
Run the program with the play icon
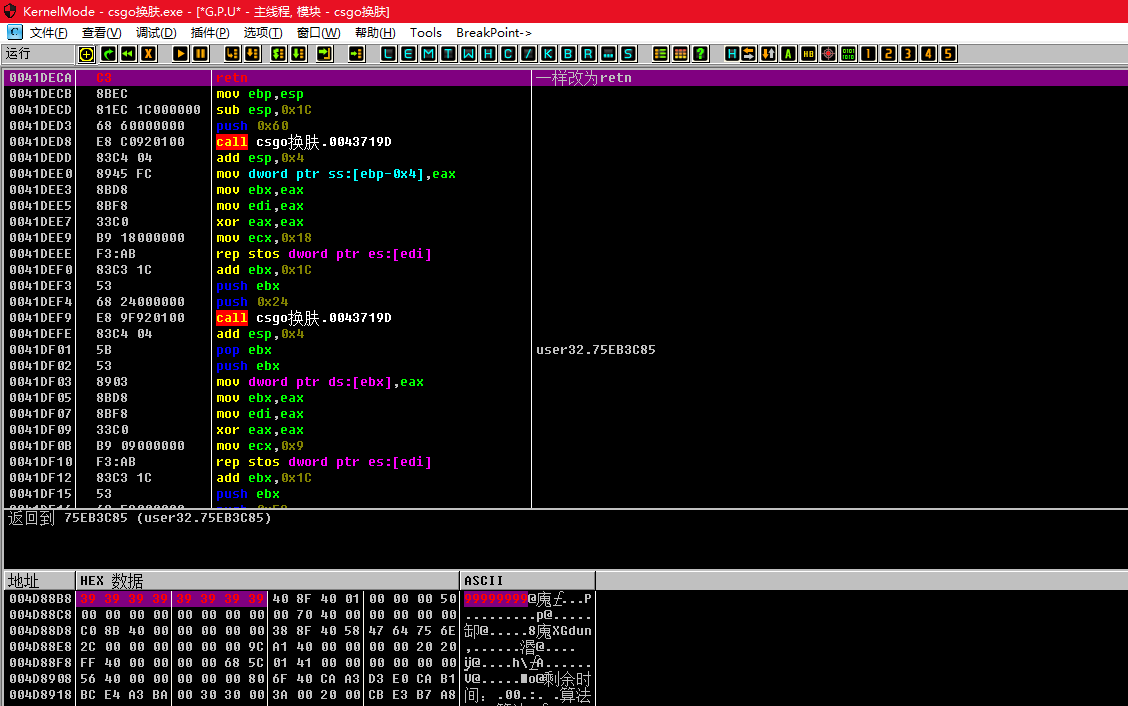coord(181,54)
